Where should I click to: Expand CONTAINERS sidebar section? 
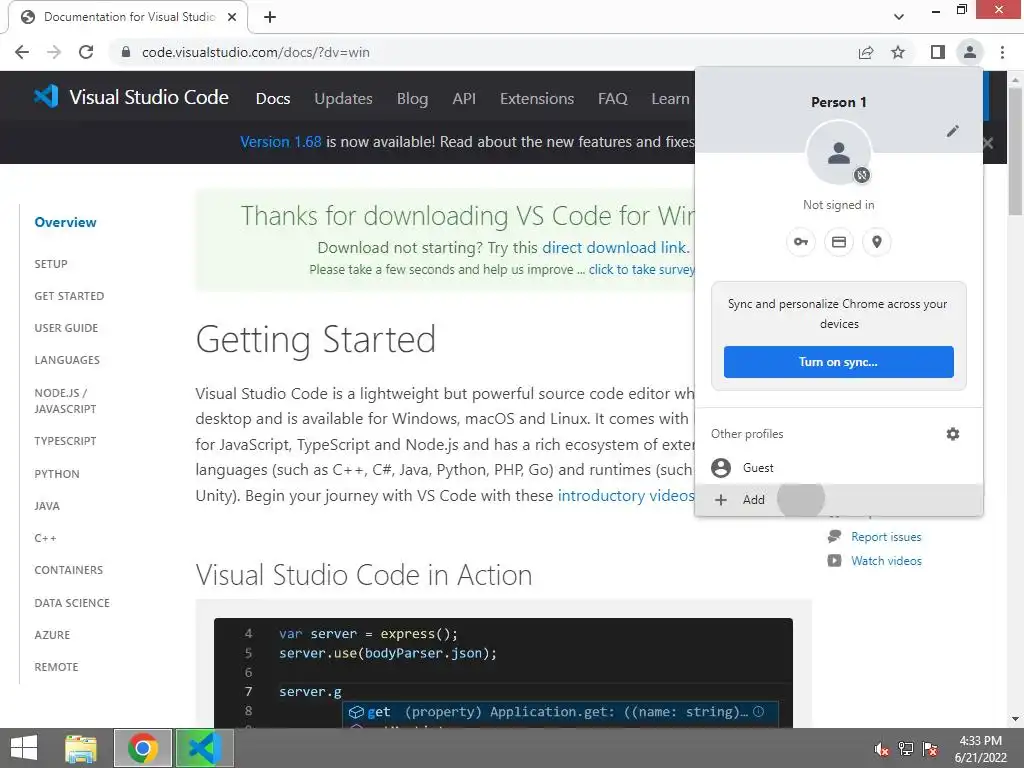(69, 570)
